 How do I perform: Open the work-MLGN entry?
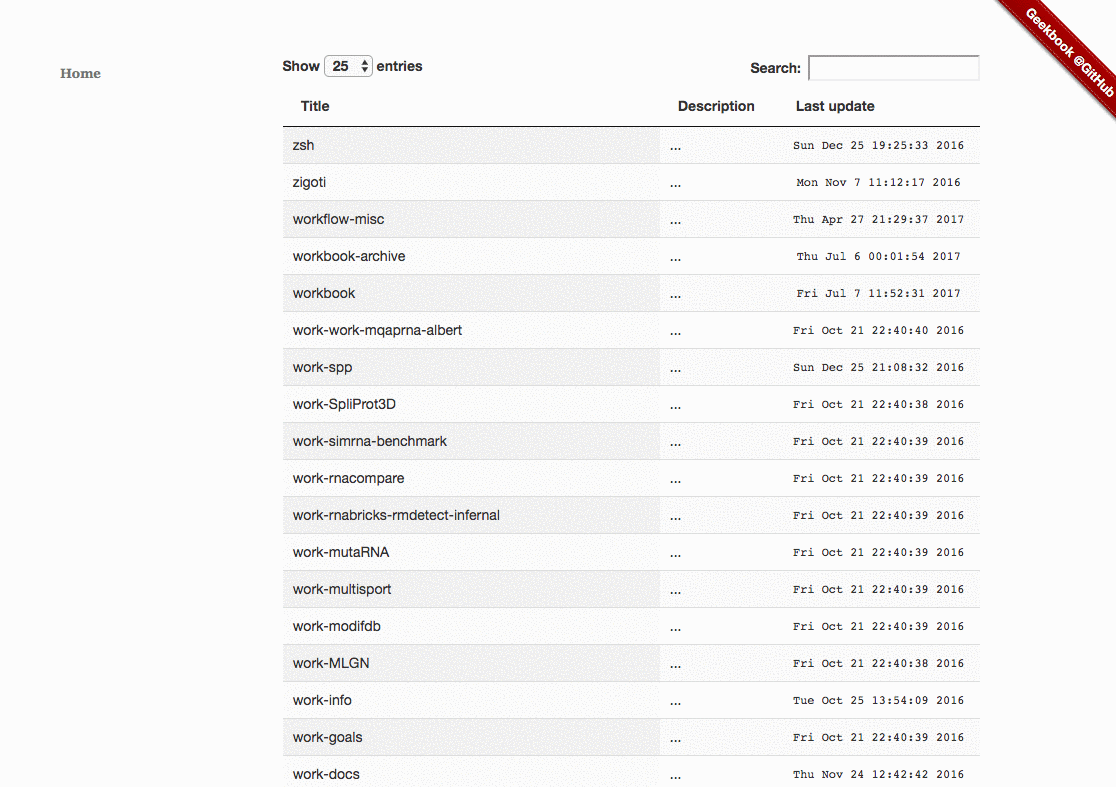(331, 663)
